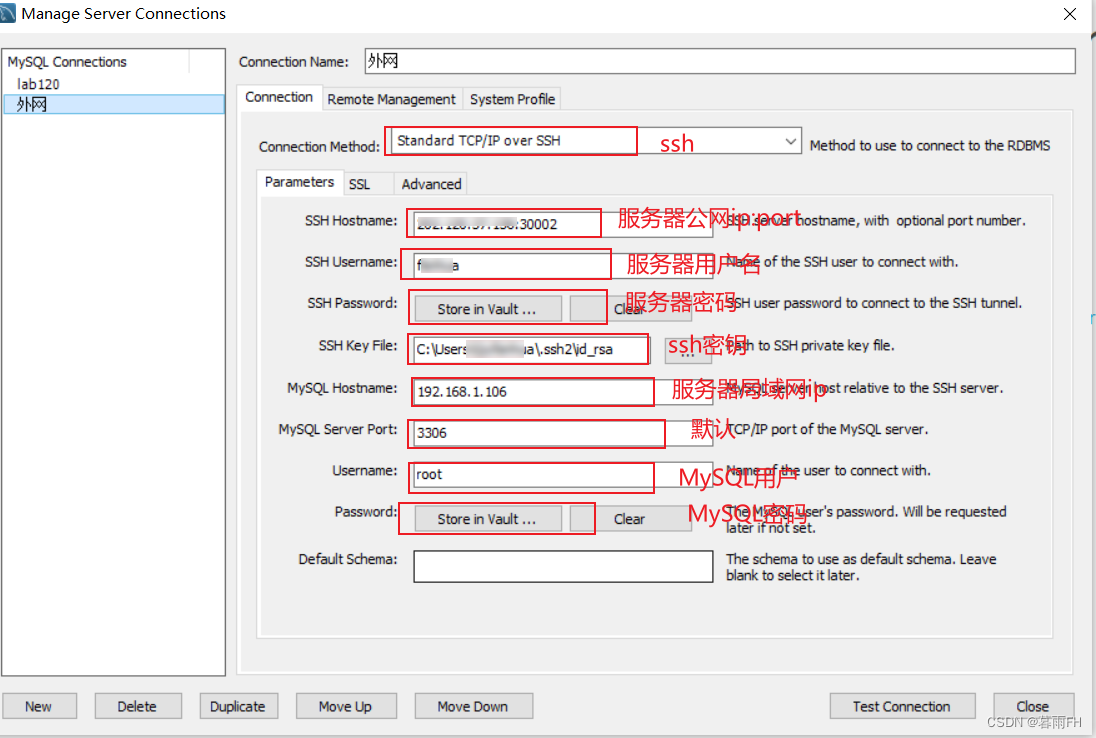The height and width of the screenshot is (738, 1096).
Task: Switch to the Remote Management tab
Action: [391, 99]
